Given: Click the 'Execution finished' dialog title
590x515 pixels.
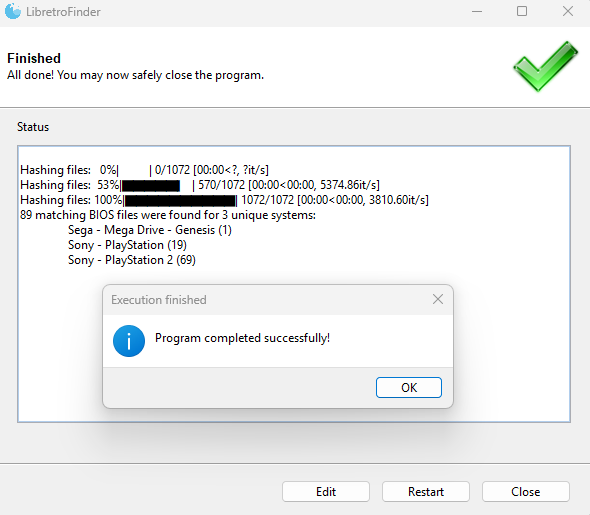Looking at the screenshot, I should [x=159, y=300].
